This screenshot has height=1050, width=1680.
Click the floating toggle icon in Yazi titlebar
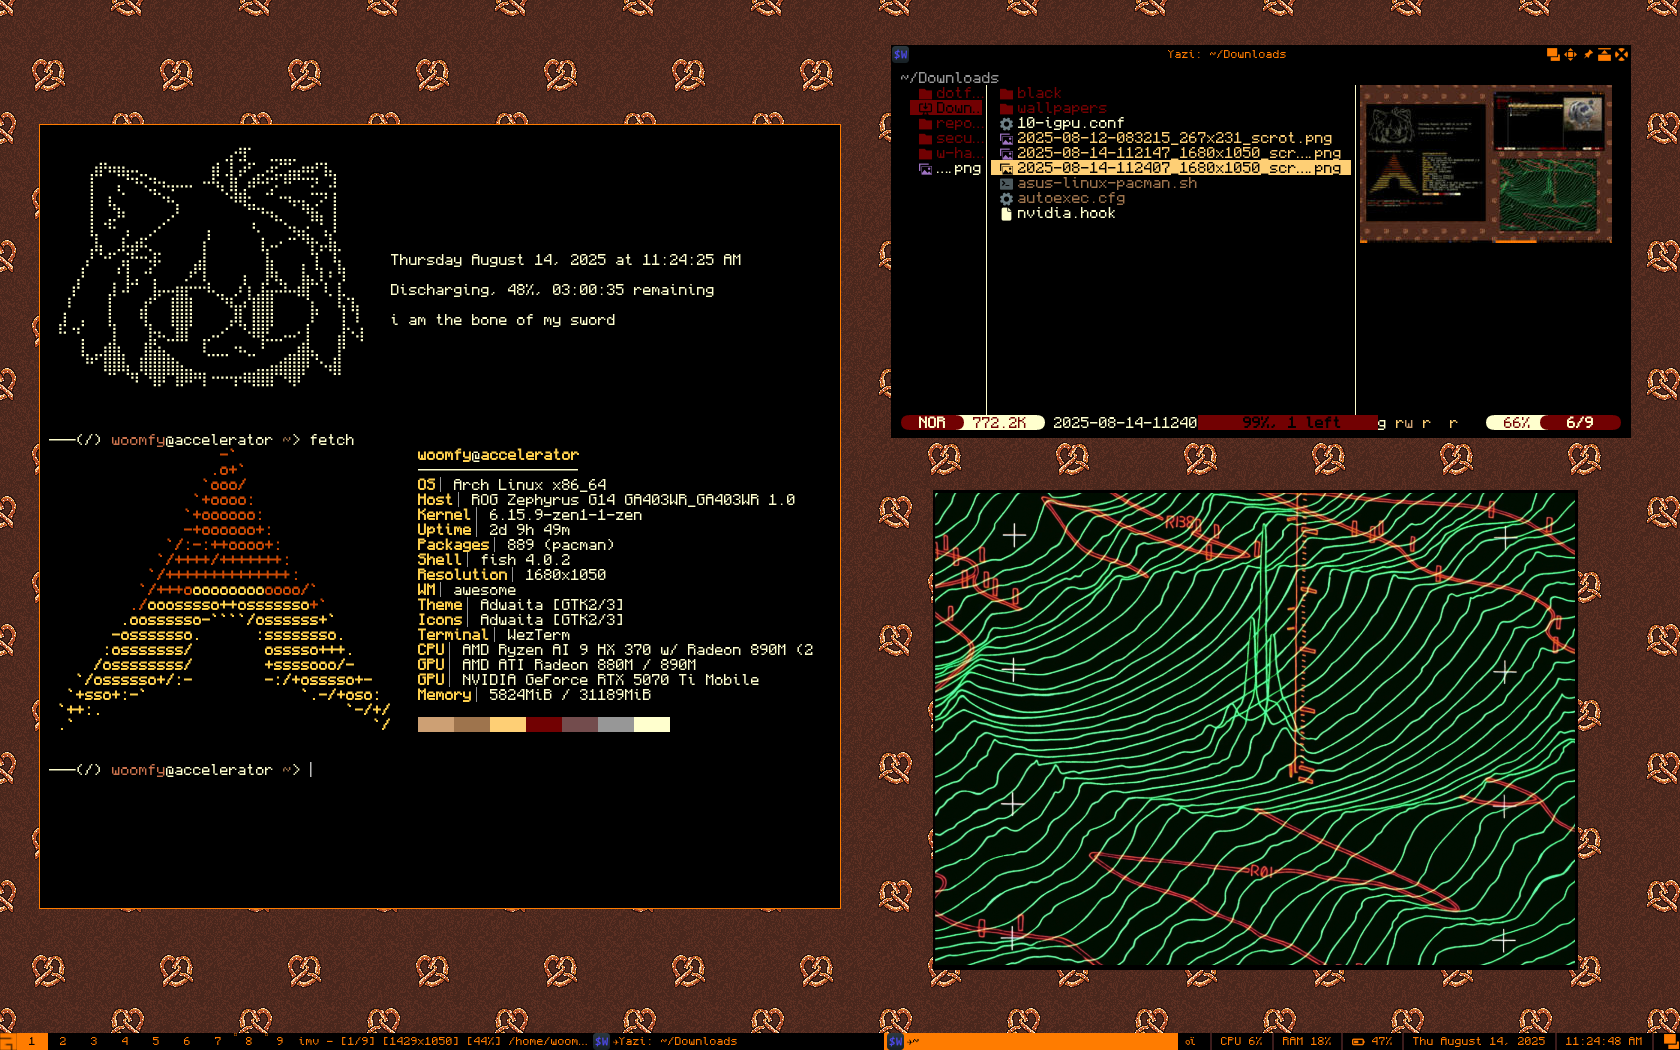[x=1553, y=55]
